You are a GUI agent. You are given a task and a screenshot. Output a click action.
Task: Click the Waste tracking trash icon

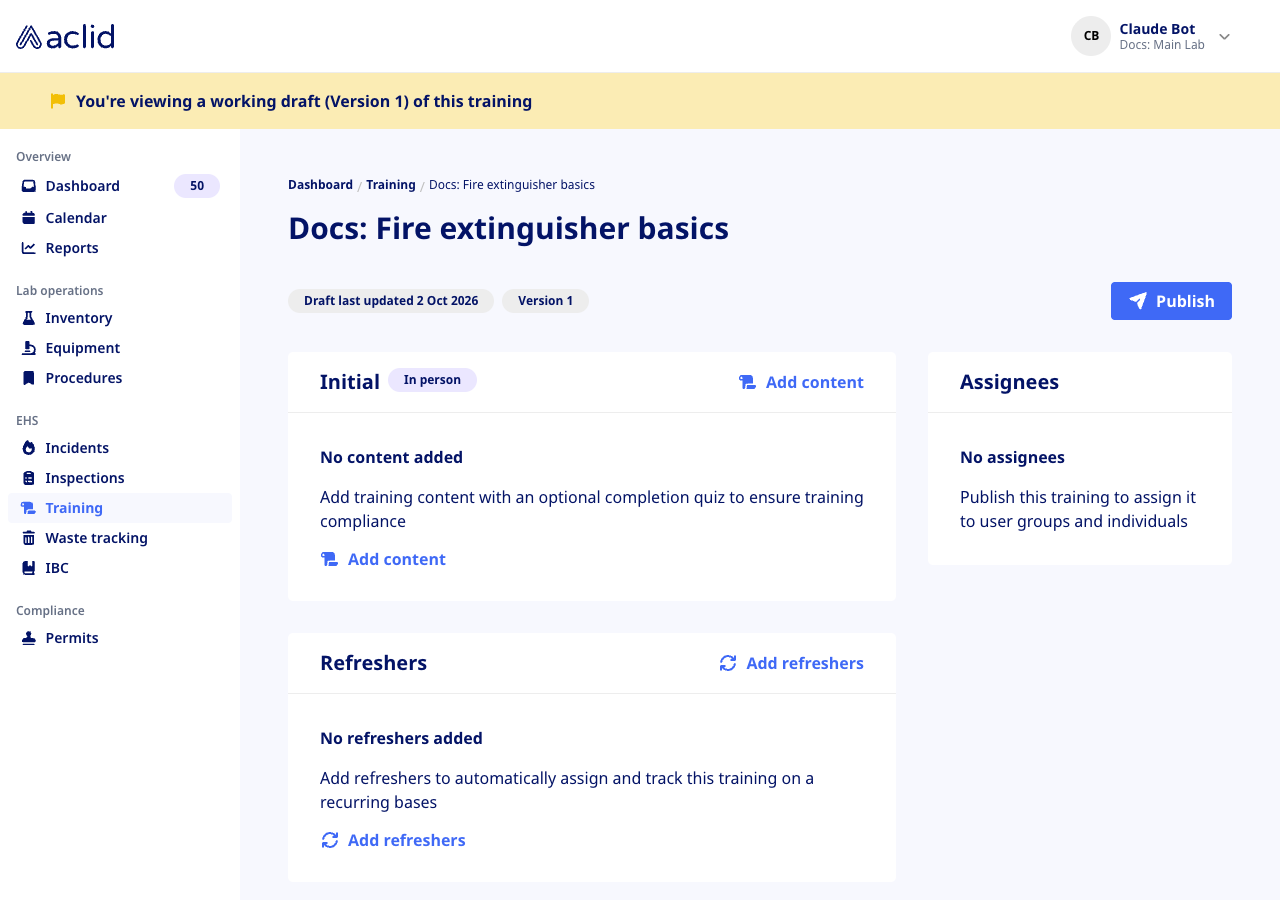(x=29, y=538)
